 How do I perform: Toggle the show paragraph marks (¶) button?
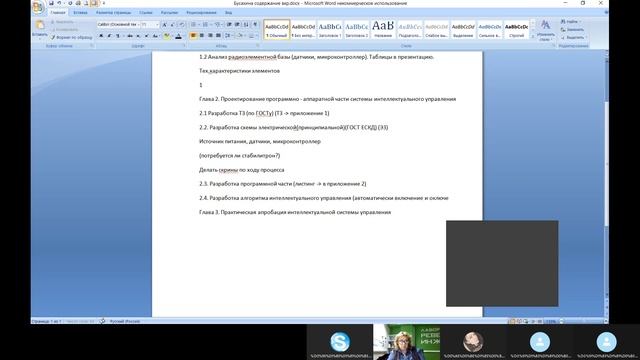(255, 25)
